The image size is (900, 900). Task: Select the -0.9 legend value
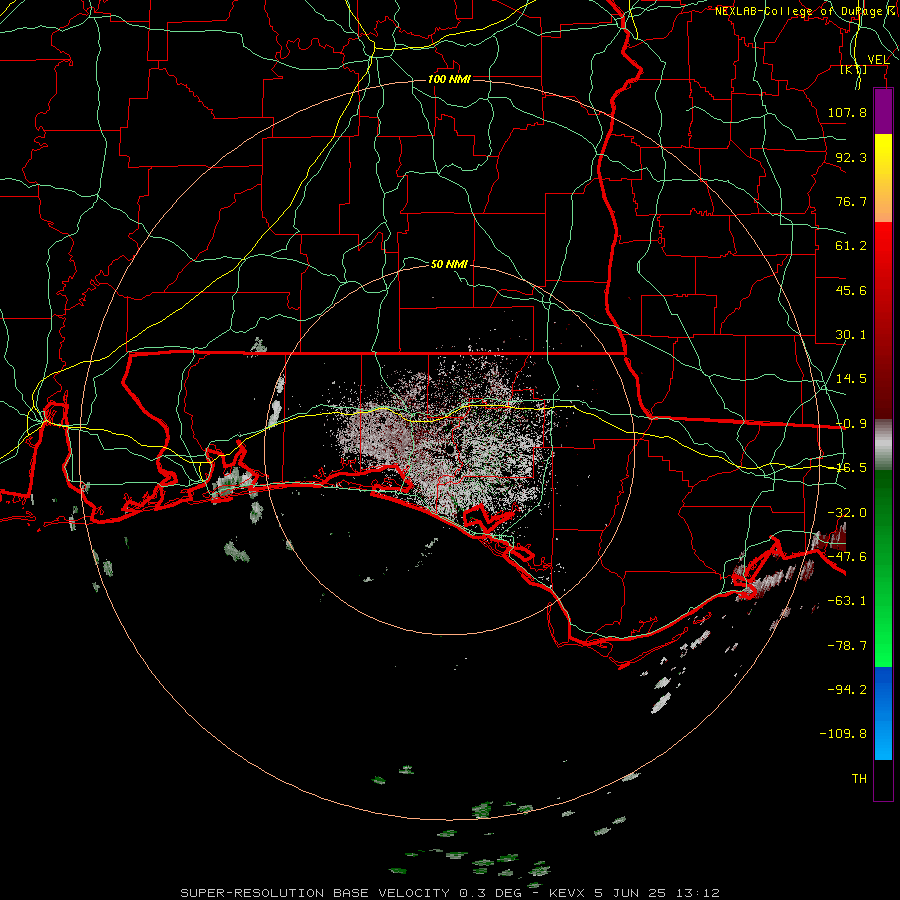851,424
